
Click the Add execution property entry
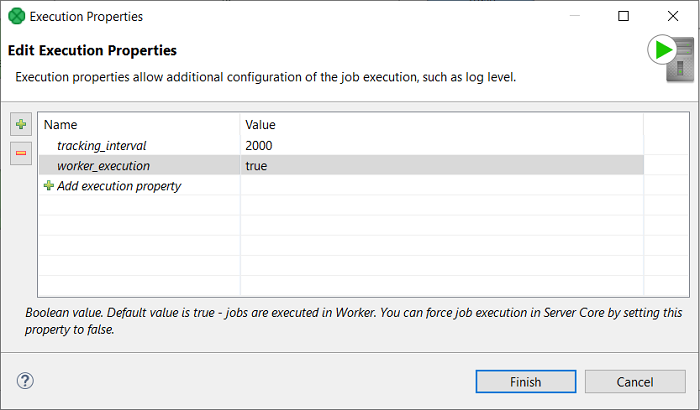click(x=118, y=186)
